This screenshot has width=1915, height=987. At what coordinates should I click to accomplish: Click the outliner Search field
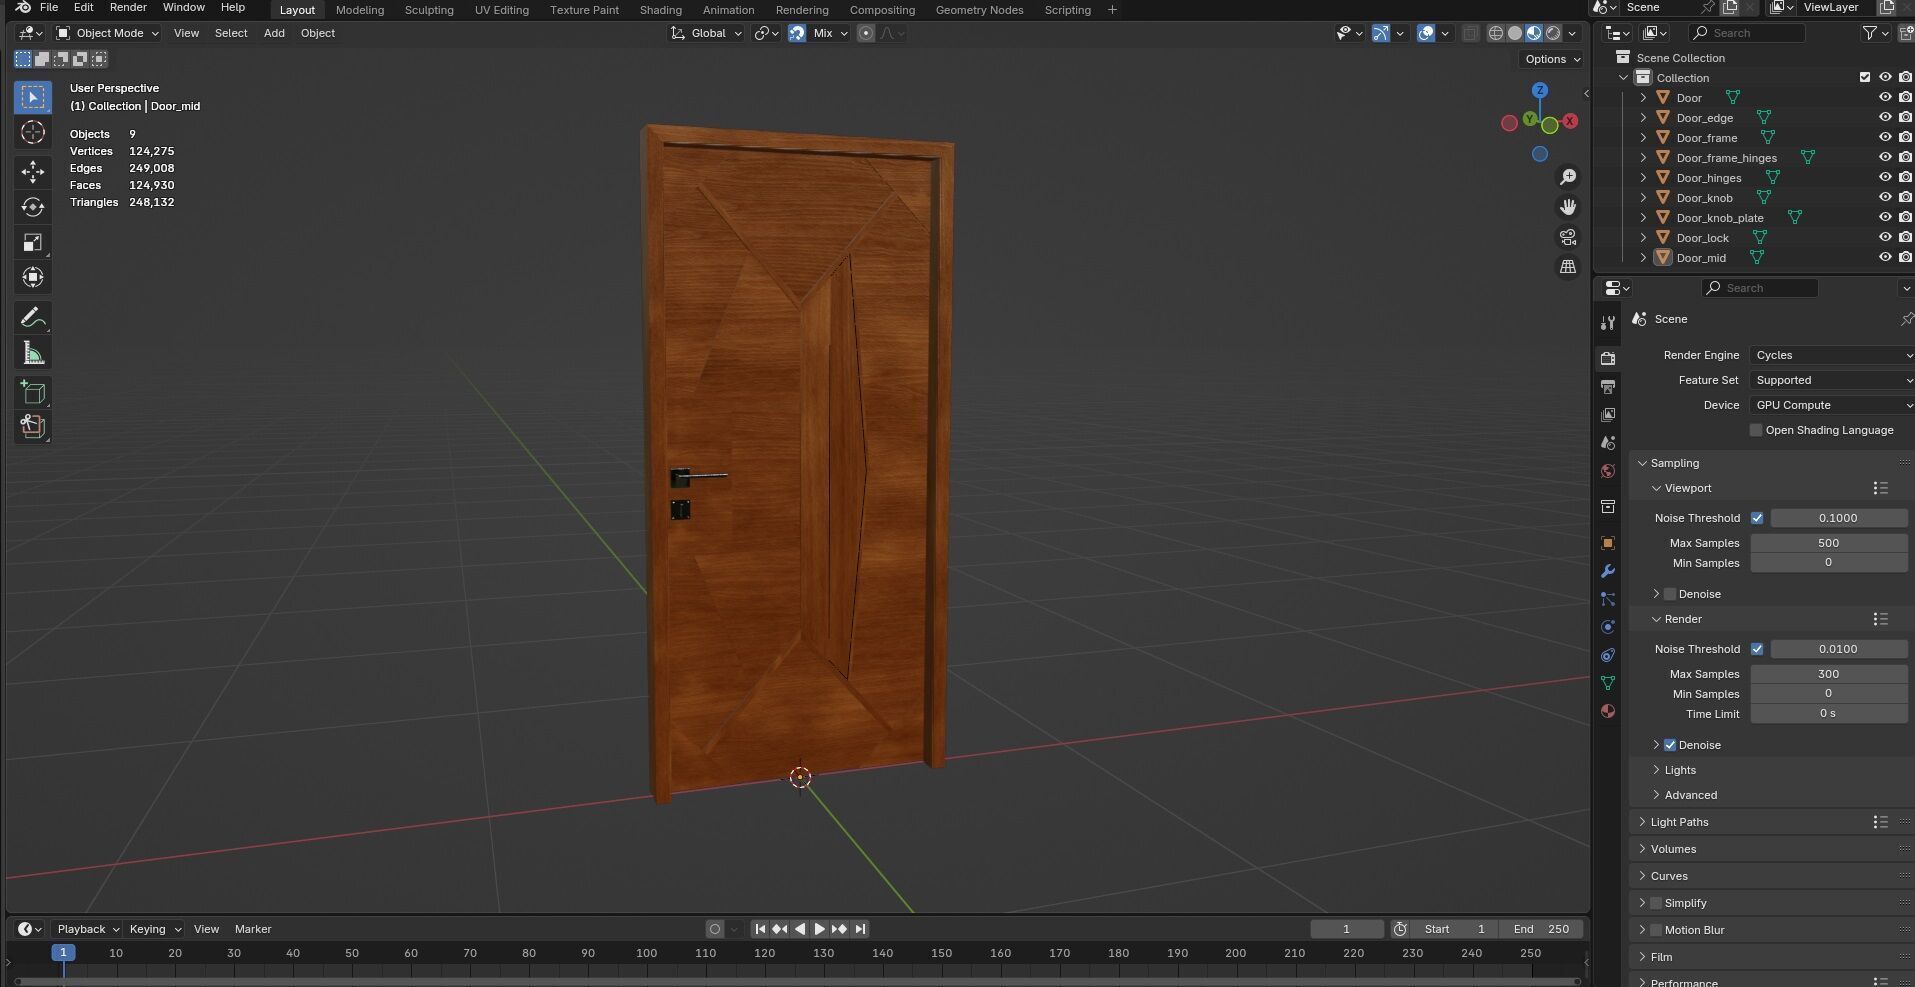(x=1746, y=33)
